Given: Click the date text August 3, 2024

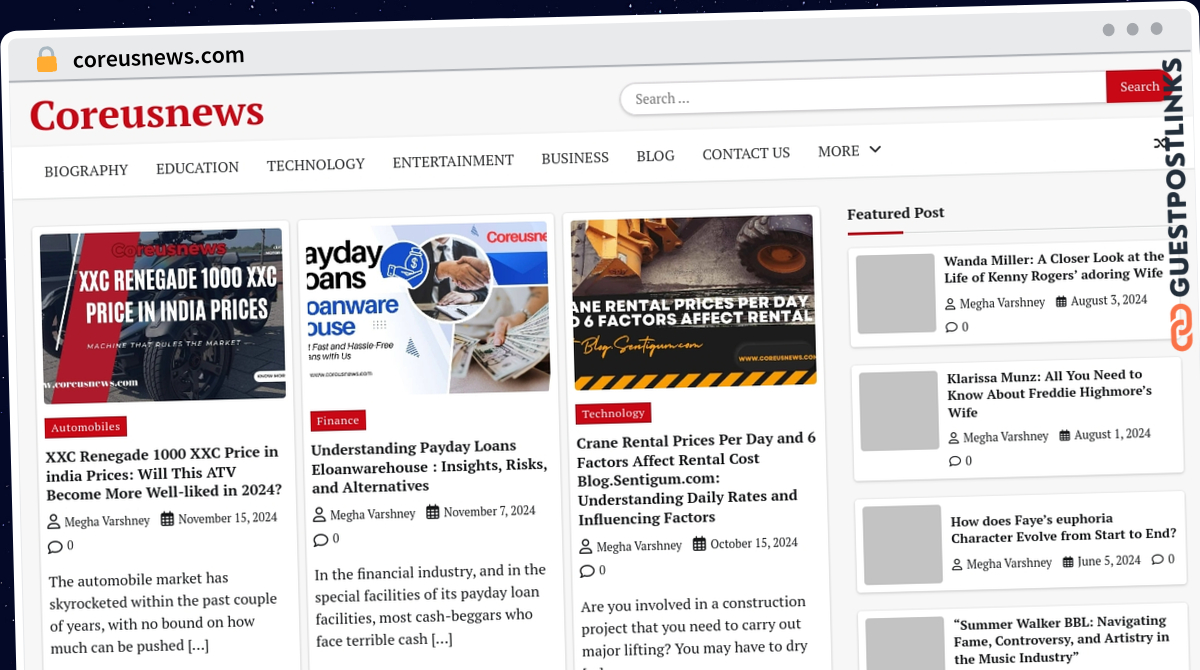Looking at the screenshot, I should tap(1109, 300).
